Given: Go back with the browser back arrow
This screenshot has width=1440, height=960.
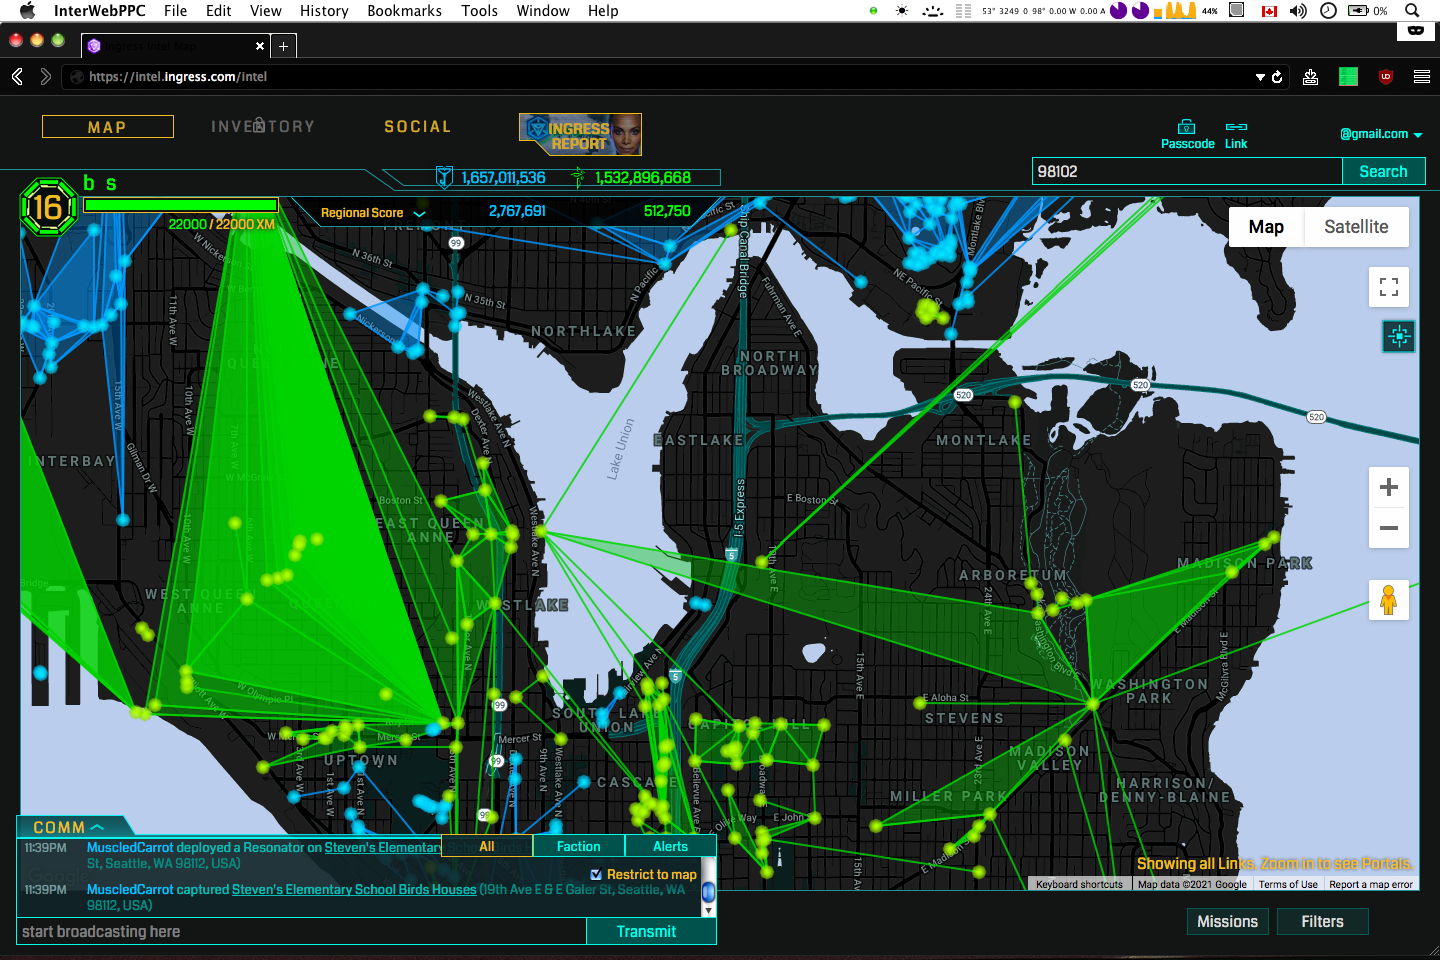Looking at the screenshot, I should coord(17,77).
